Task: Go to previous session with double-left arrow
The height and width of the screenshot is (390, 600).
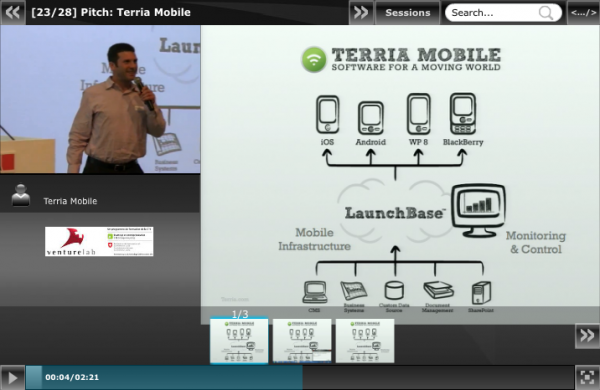Action: point(13,12)
